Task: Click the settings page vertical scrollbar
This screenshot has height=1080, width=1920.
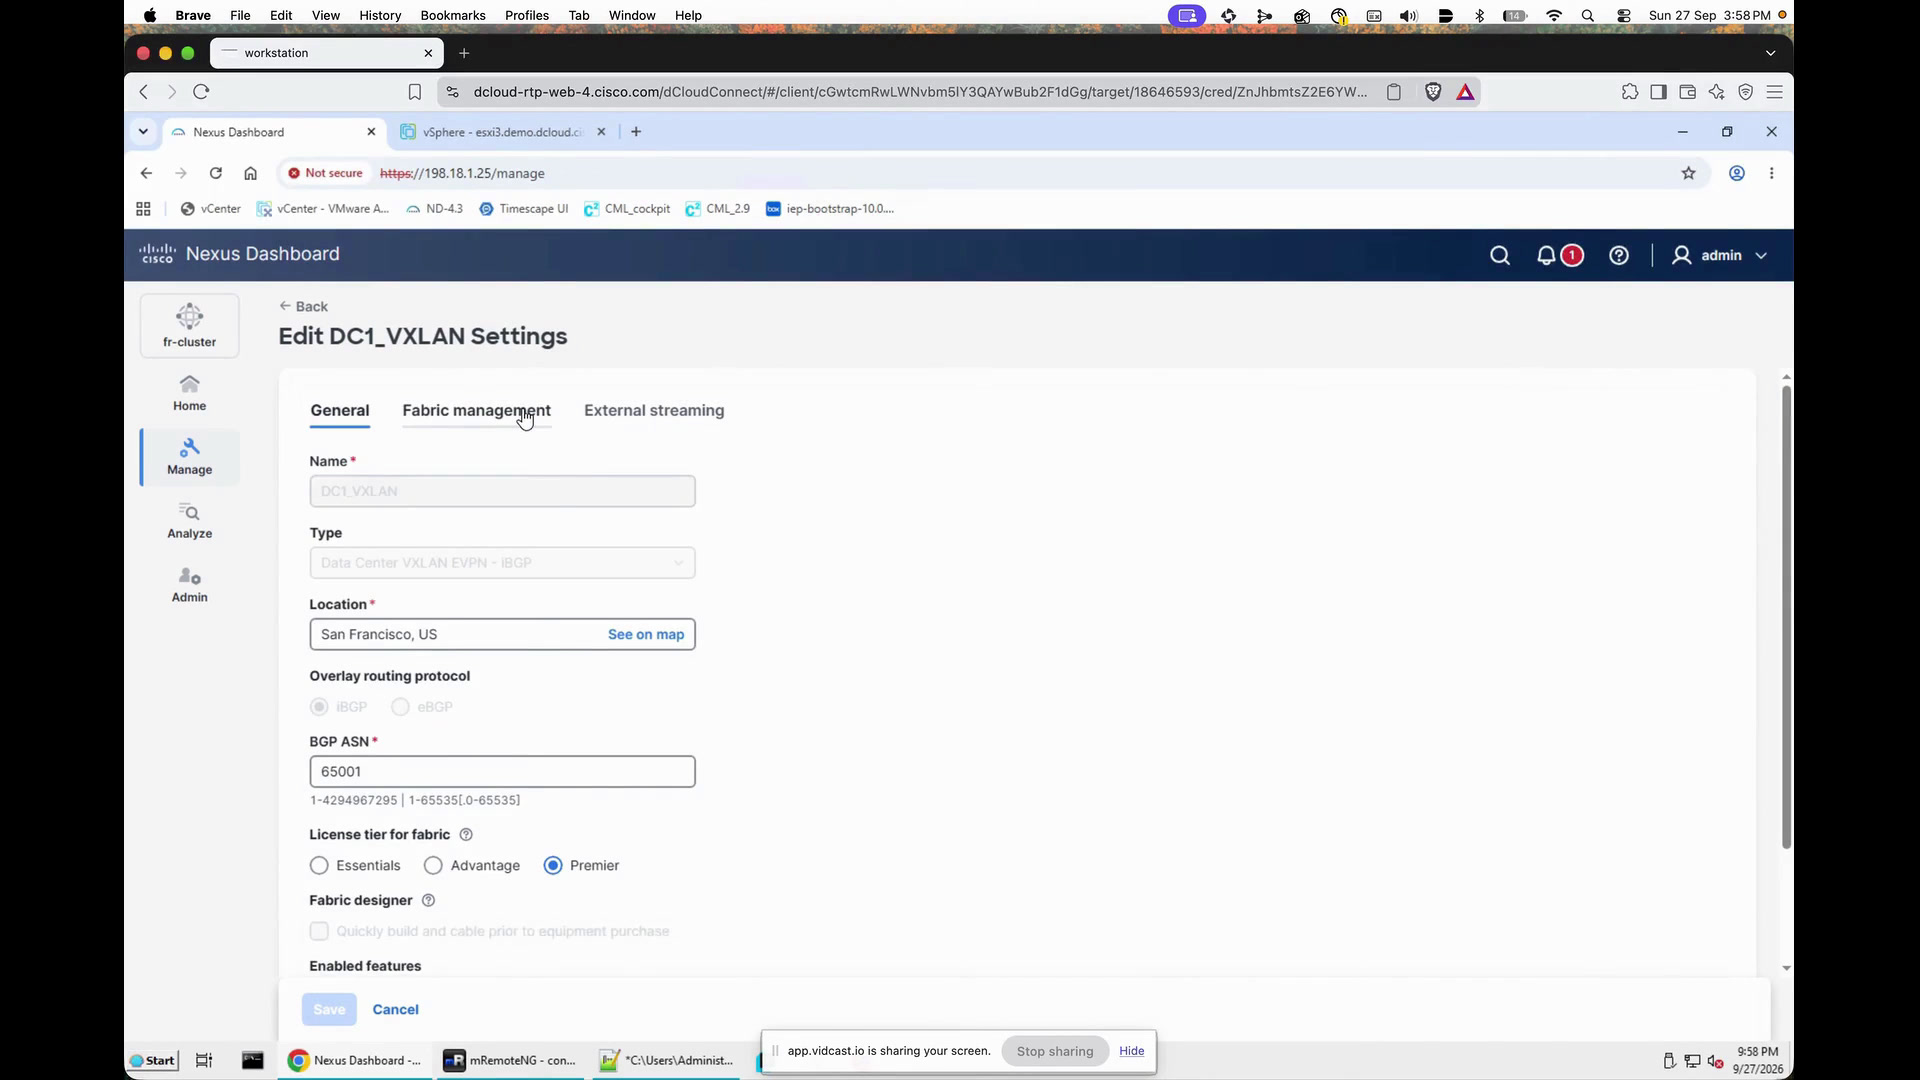Action: 1786,617
